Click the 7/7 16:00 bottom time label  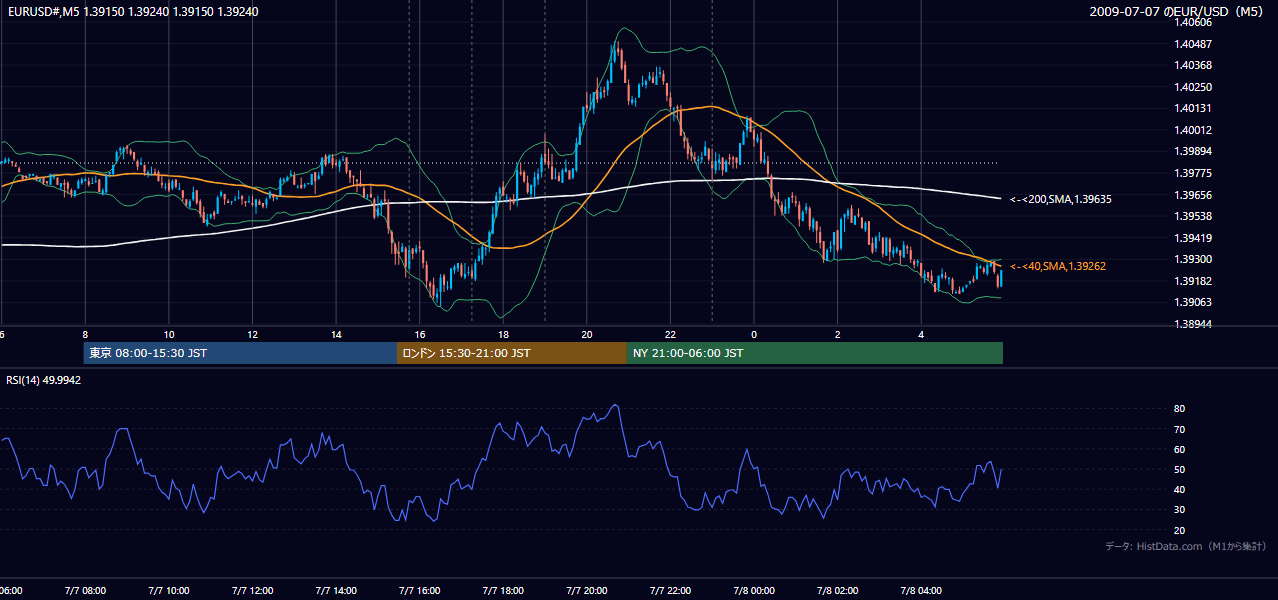tap(419, 591)
